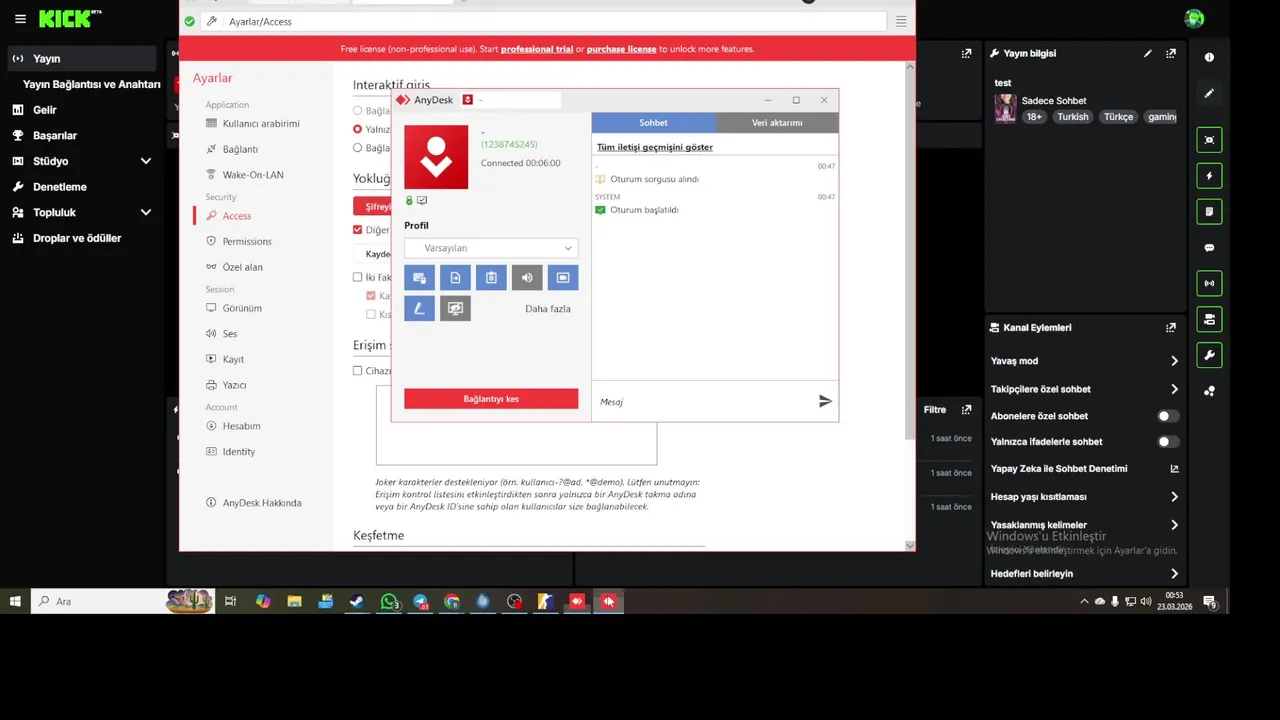
Task: Open Permissions in AnyDesk settings sidebar
Action: (x=247, y=241)
